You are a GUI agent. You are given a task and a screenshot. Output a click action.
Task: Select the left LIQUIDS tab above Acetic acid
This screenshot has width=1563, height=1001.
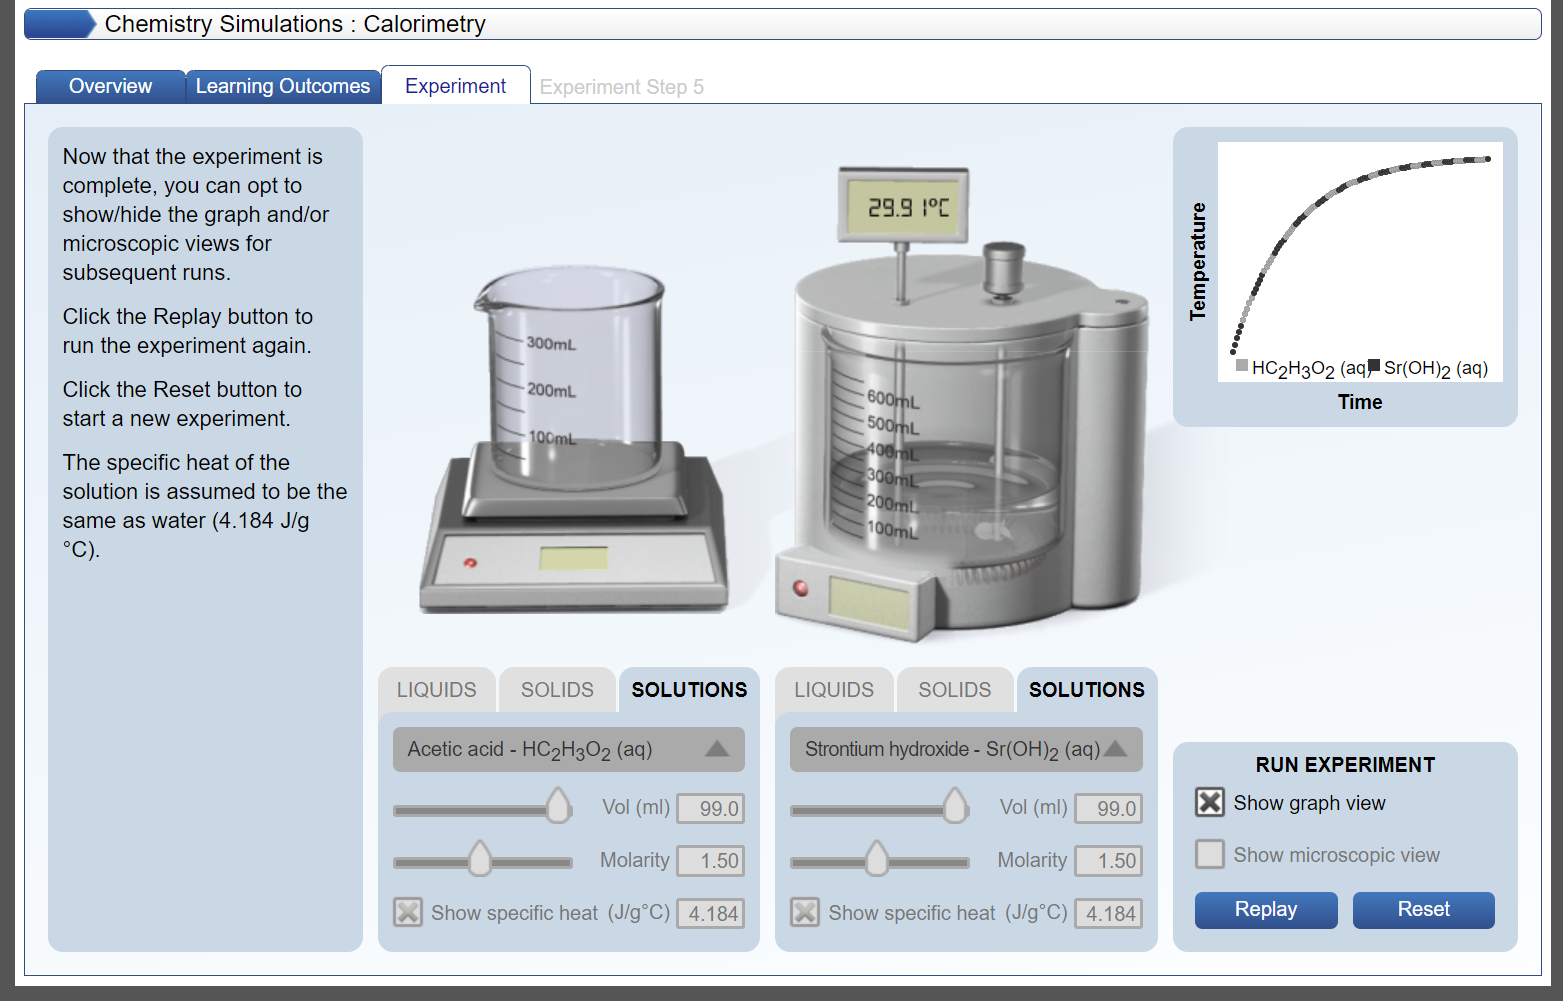click(437, 690)
